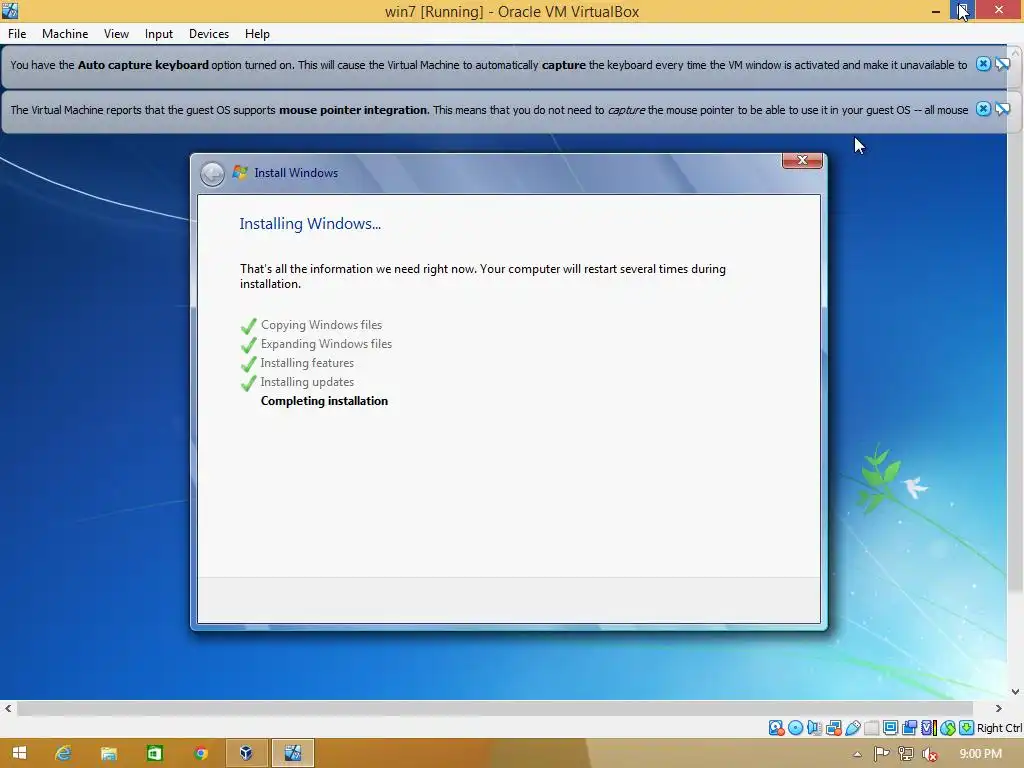Screen dimensions: 1024x768
Task: Click the optical drive status icon
Action: pyautogui.click(x=795, y=728)
